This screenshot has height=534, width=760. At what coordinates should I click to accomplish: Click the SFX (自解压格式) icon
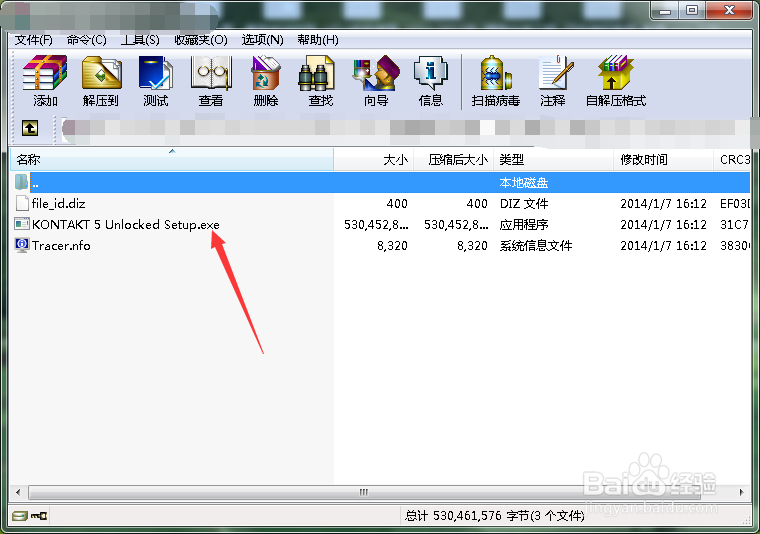(x=616, y=73)
